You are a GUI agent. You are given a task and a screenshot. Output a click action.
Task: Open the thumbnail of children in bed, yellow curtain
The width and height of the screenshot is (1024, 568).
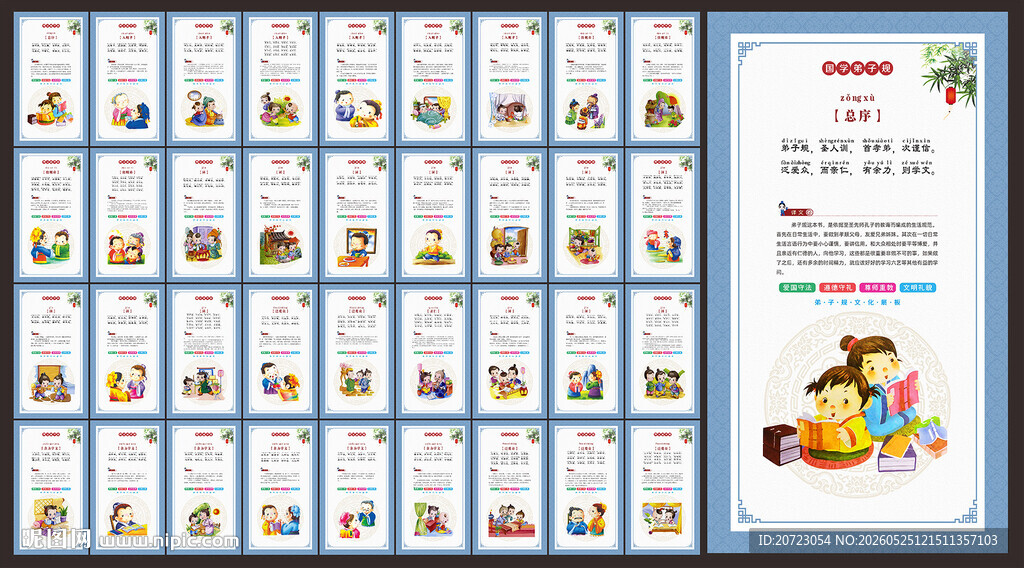[x=433, y=78]
